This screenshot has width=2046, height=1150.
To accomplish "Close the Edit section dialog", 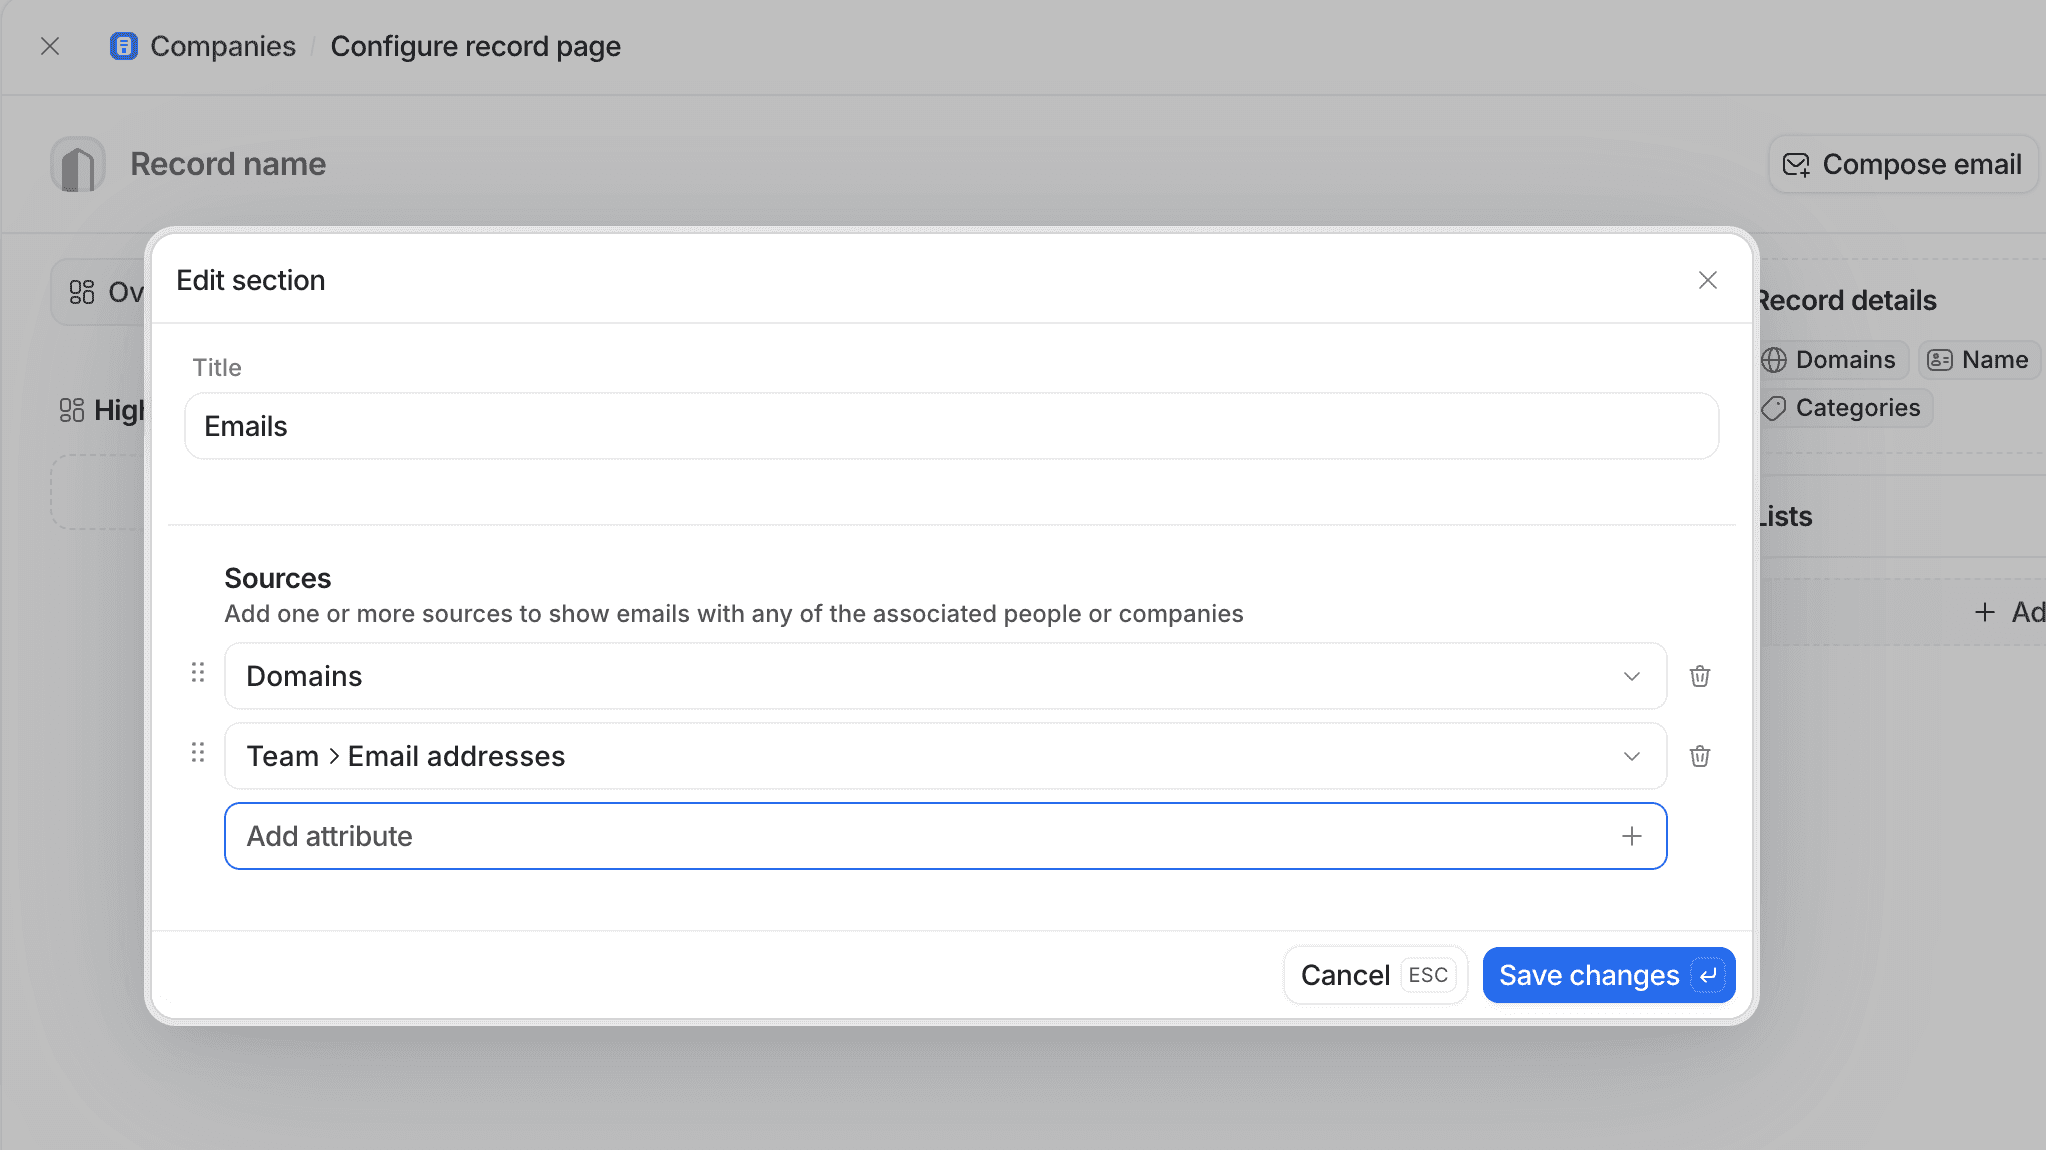I will (x=1707, y=281).
